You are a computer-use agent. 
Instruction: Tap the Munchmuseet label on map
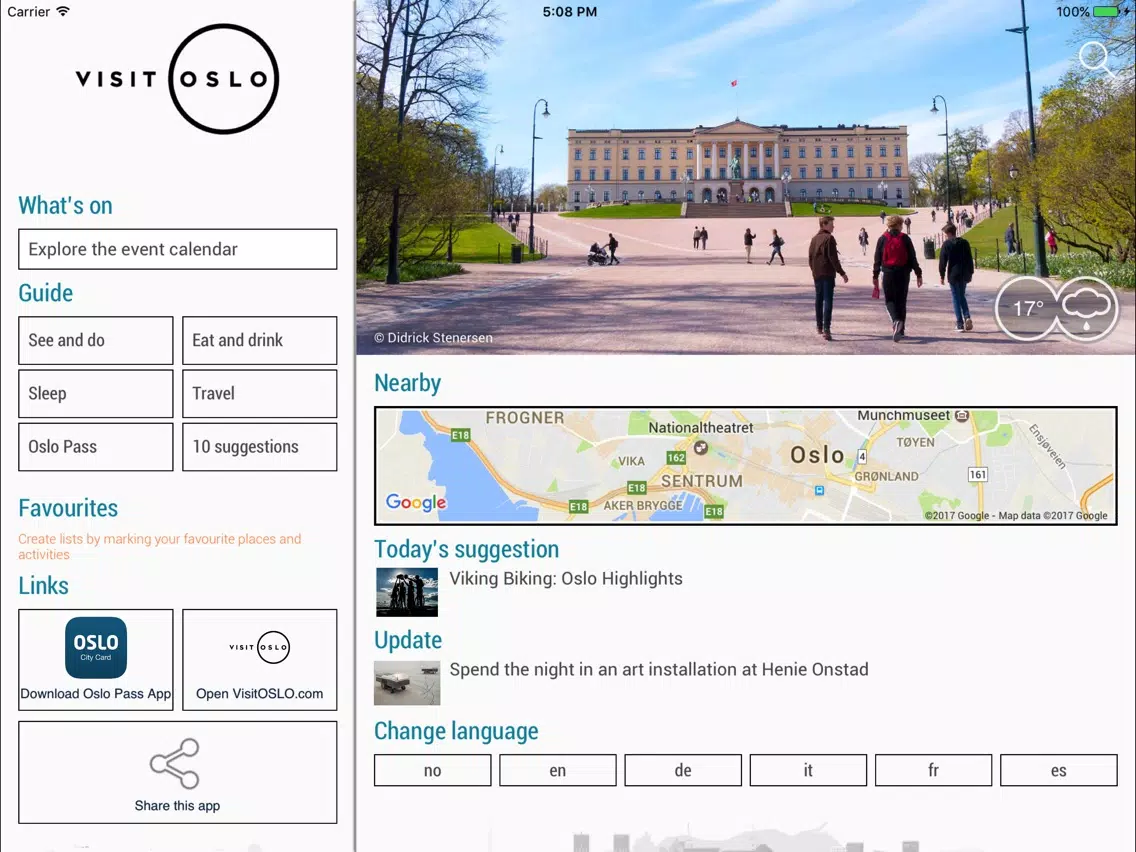click(903, 415)
